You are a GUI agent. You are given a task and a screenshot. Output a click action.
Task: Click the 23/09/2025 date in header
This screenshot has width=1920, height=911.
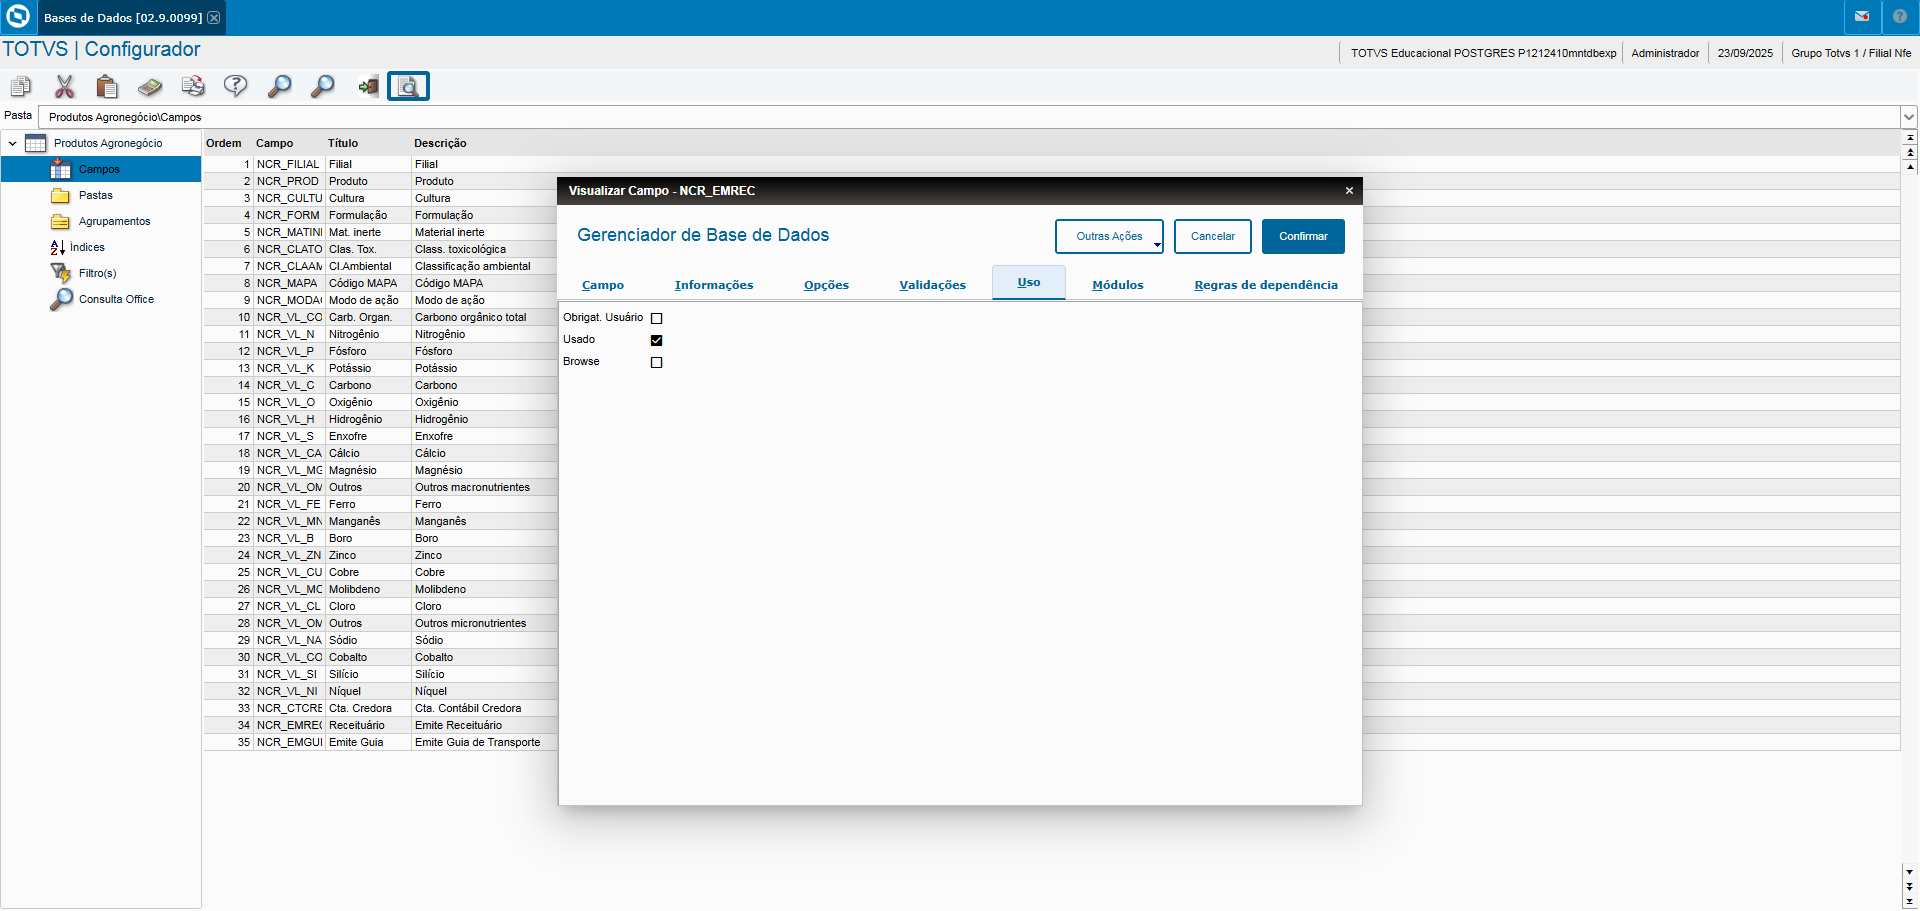[1745, 53]
